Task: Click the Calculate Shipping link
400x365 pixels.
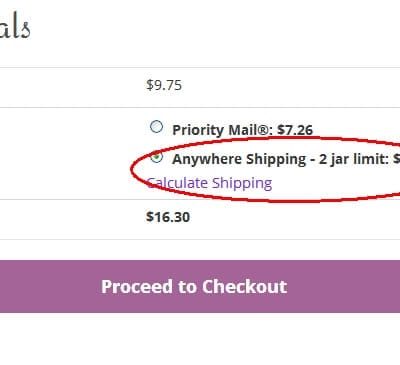Action: click(209, 183)
